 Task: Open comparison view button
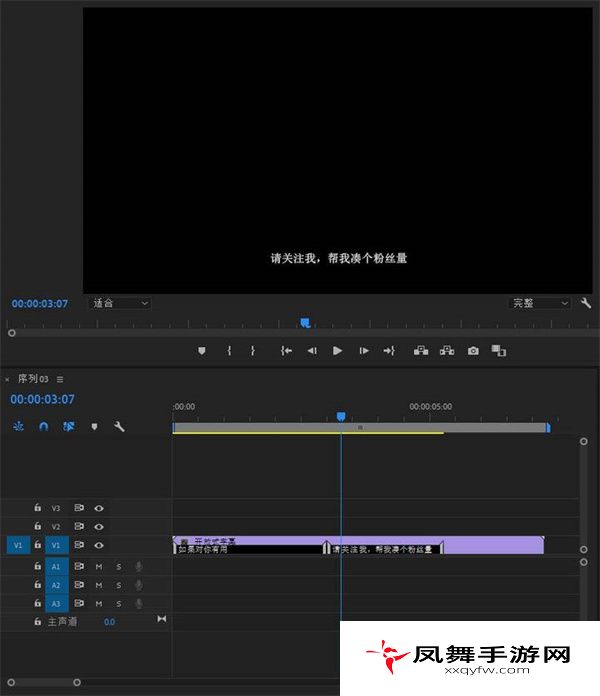pos(498,351)
